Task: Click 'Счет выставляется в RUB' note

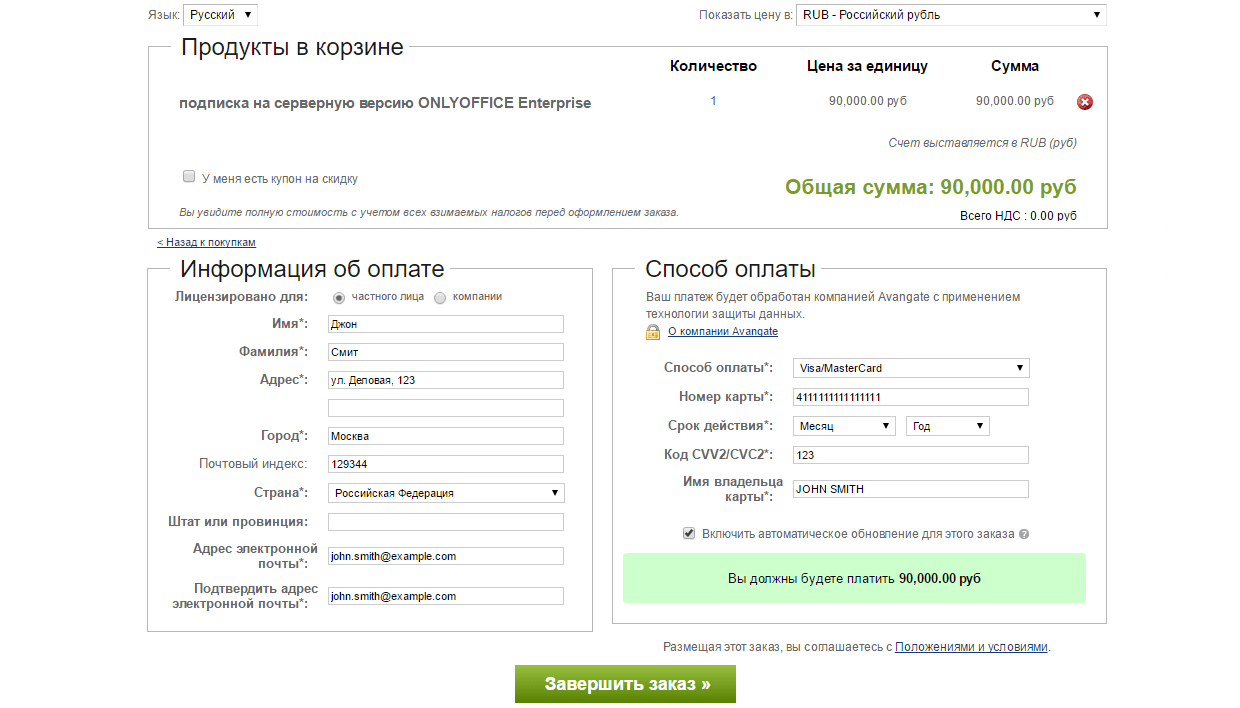Action: coord(982,143)
